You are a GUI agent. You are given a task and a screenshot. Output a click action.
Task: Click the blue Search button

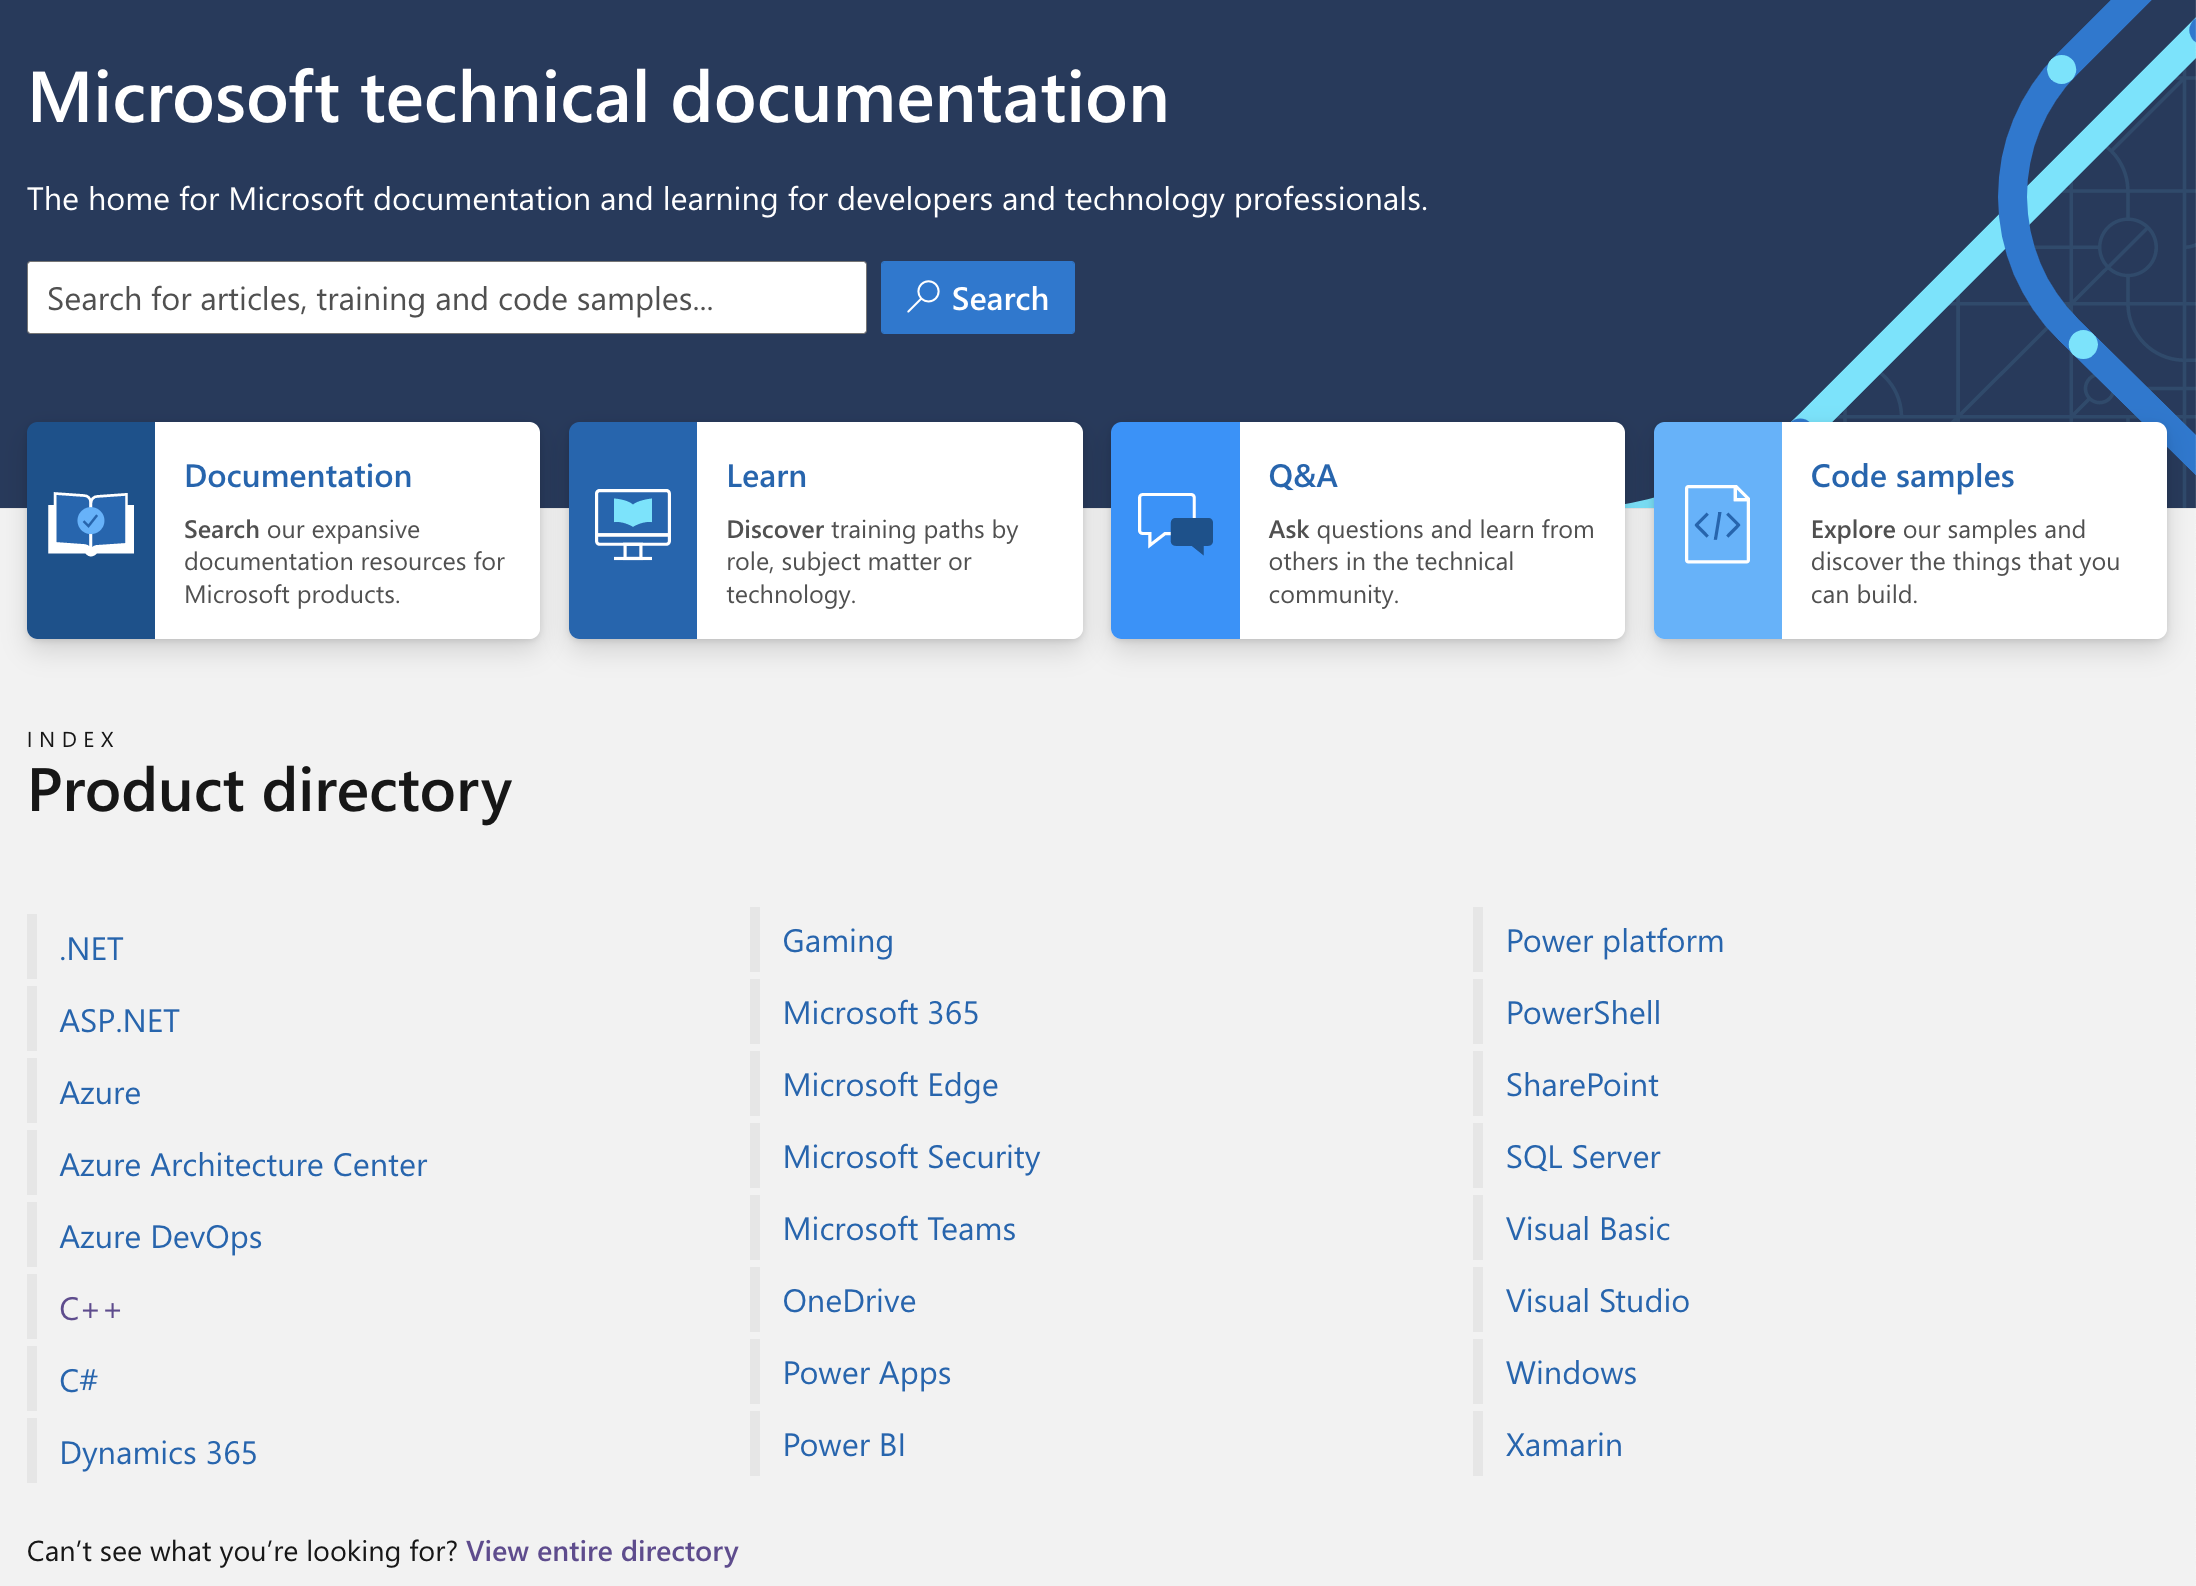click(978, 298)
